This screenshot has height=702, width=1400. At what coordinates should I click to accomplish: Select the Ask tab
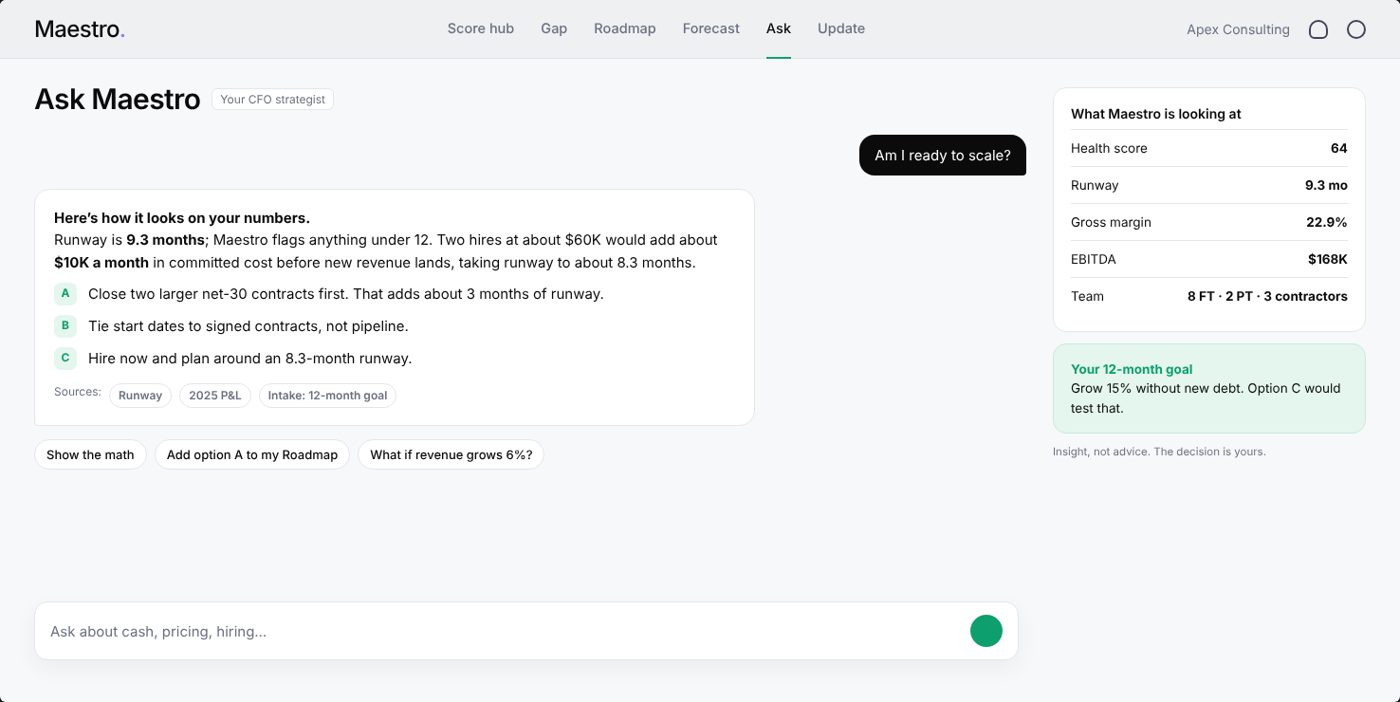click(778, 29)
